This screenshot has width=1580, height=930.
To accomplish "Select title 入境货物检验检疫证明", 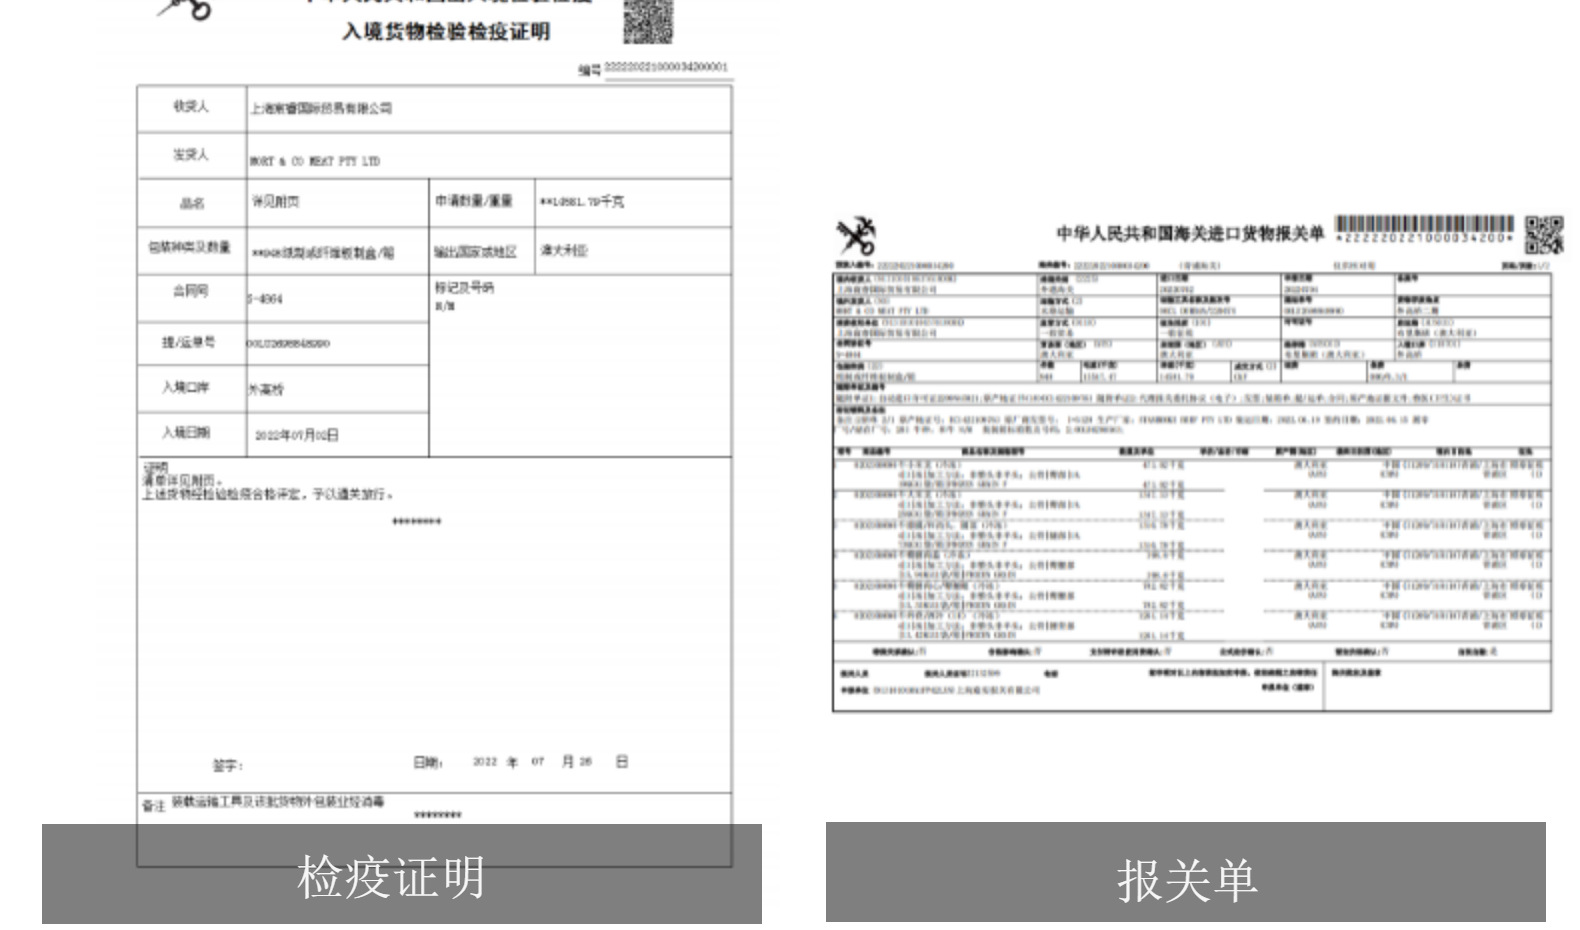I will pos(446,32).
